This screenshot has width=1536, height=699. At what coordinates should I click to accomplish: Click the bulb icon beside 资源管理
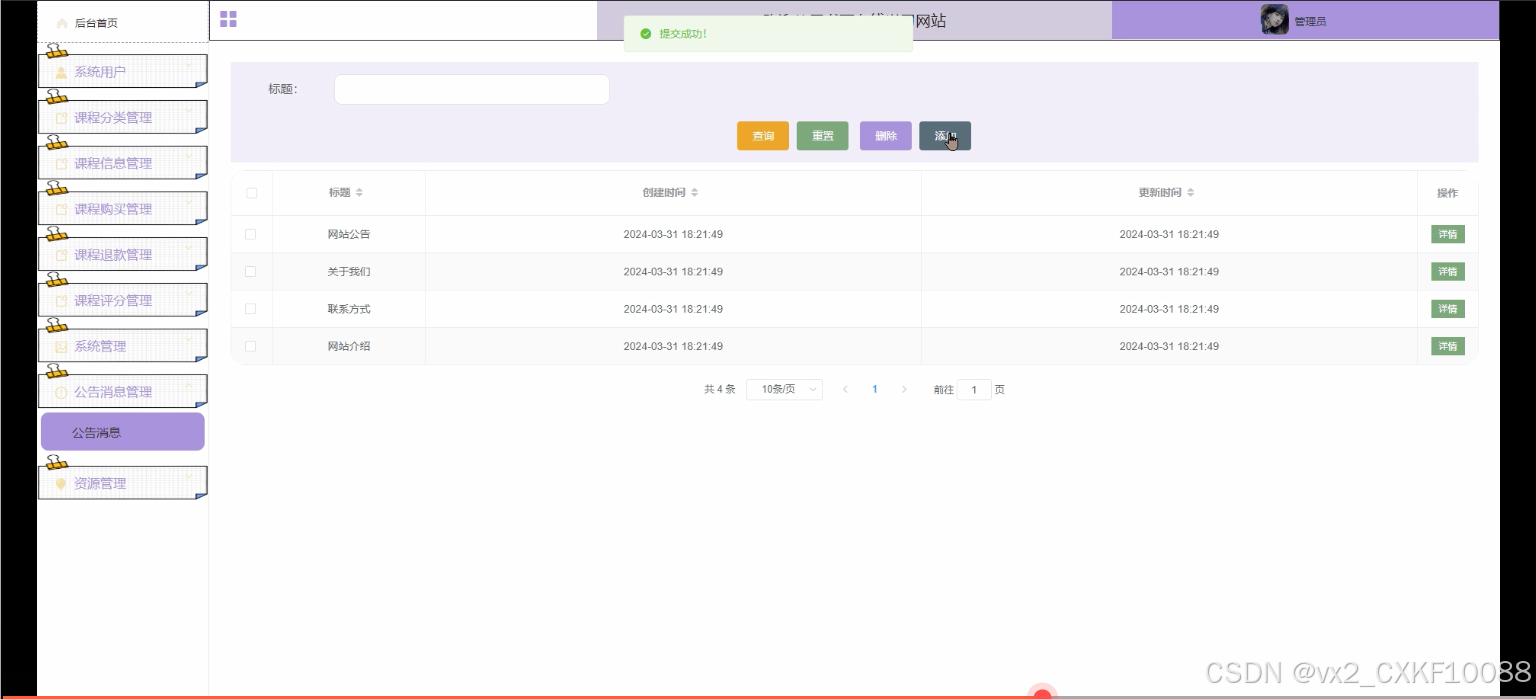pyautogui.click(x=61, y=484)
